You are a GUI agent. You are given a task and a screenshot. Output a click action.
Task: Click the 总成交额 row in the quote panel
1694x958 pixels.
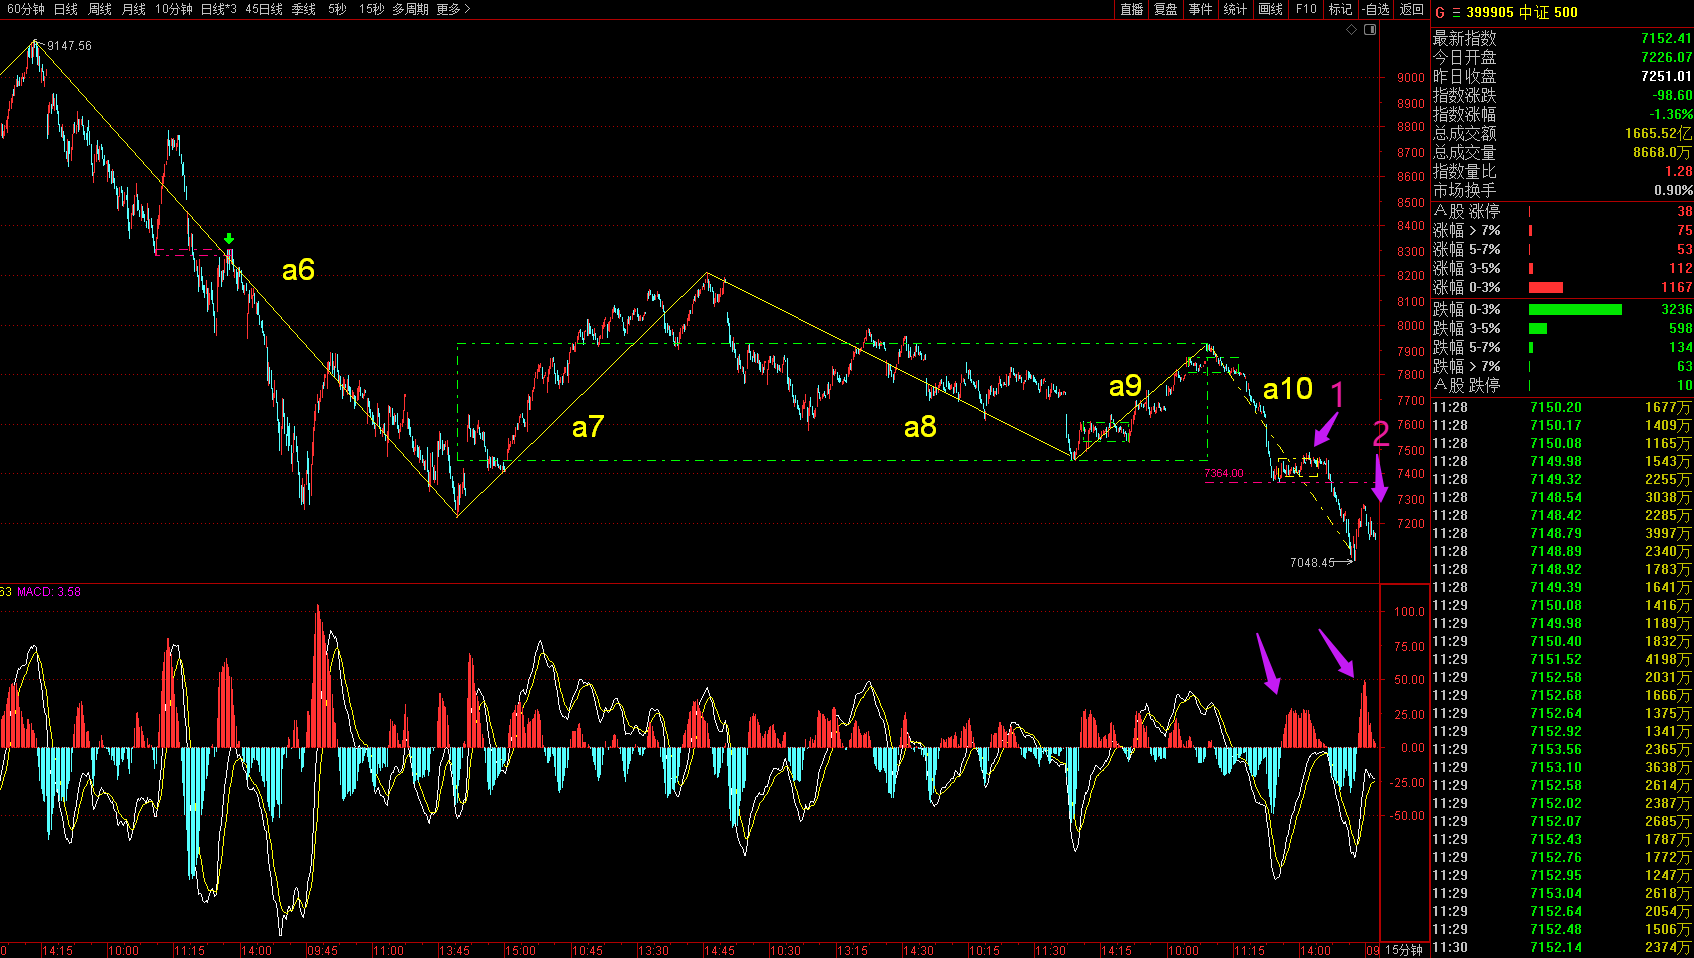pyautogui.click(x=1562, y=133)
